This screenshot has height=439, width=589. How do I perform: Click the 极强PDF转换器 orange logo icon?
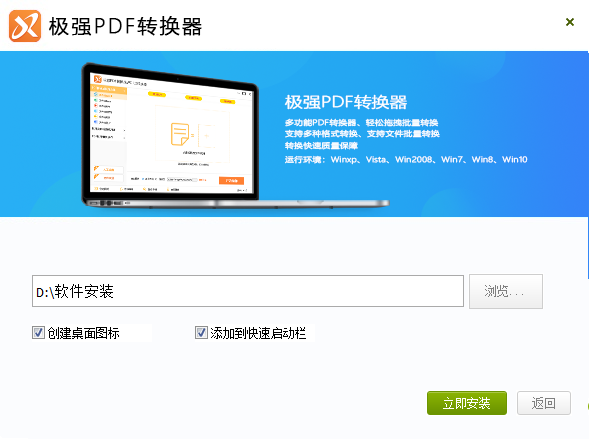pyautogui.click(x=25, y=26)
